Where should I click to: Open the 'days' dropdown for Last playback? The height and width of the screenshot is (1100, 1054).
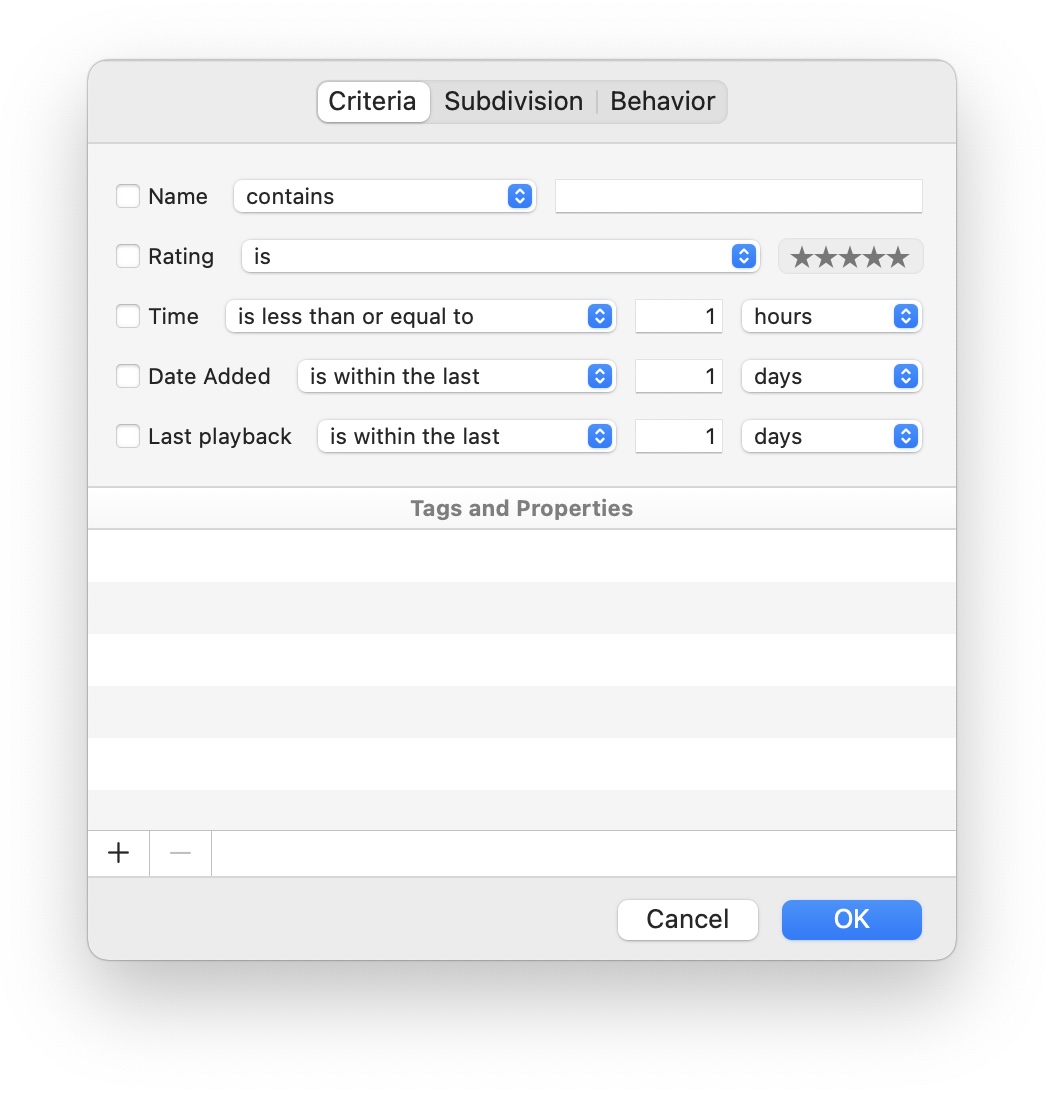904,436
